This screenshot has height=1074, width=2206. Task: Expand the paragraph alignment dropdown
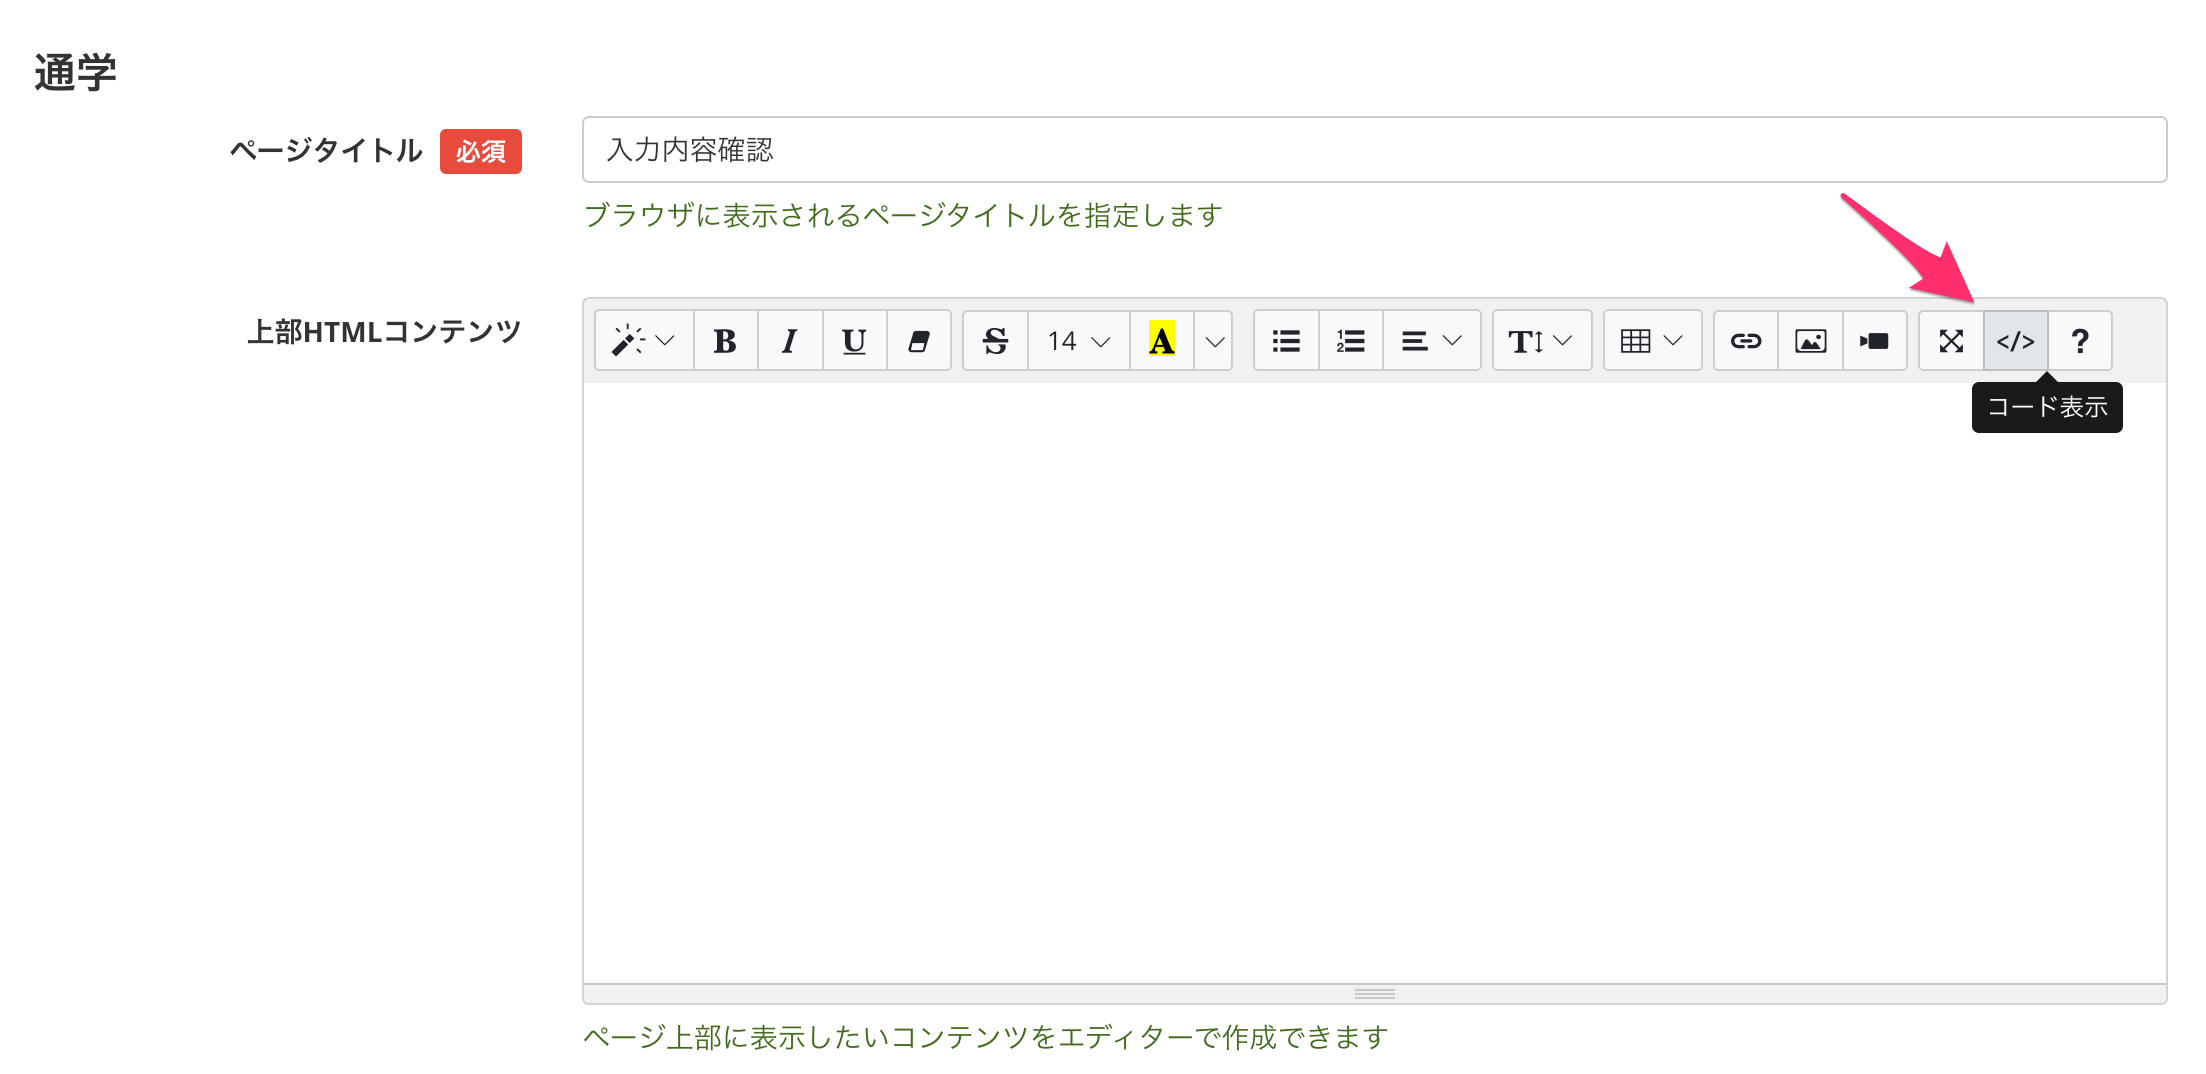coord(1431,341)
